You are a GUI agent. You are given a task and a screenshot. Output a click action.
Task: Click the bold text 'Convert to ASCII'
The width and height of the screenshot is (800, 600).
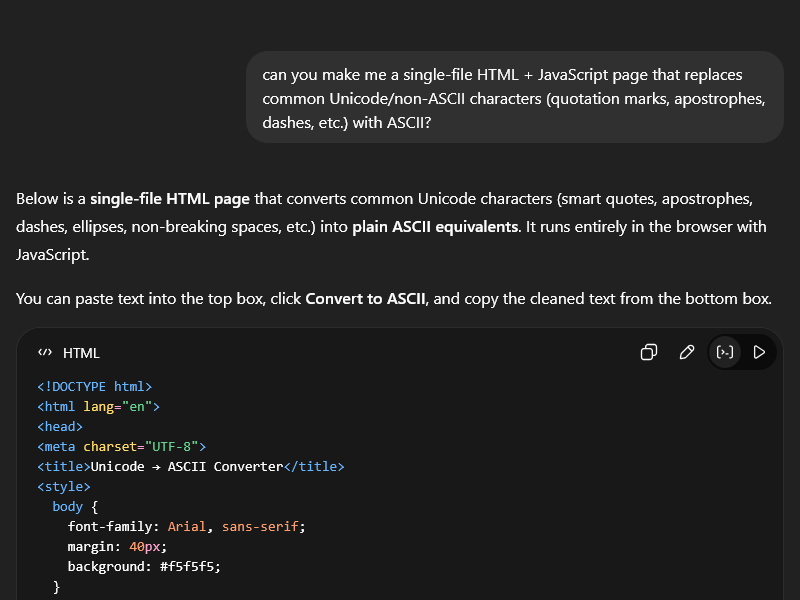(365, 298)
